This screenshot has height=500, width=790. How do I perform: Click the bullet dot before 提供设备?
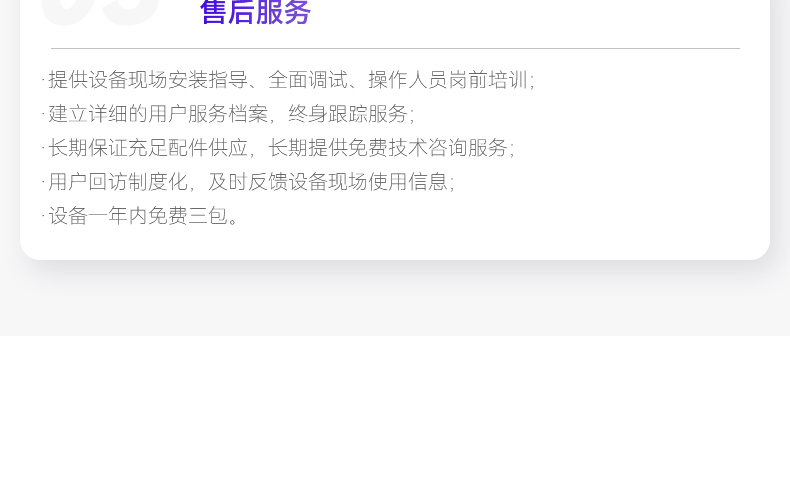pyautogui.click(x=44, y=80)
